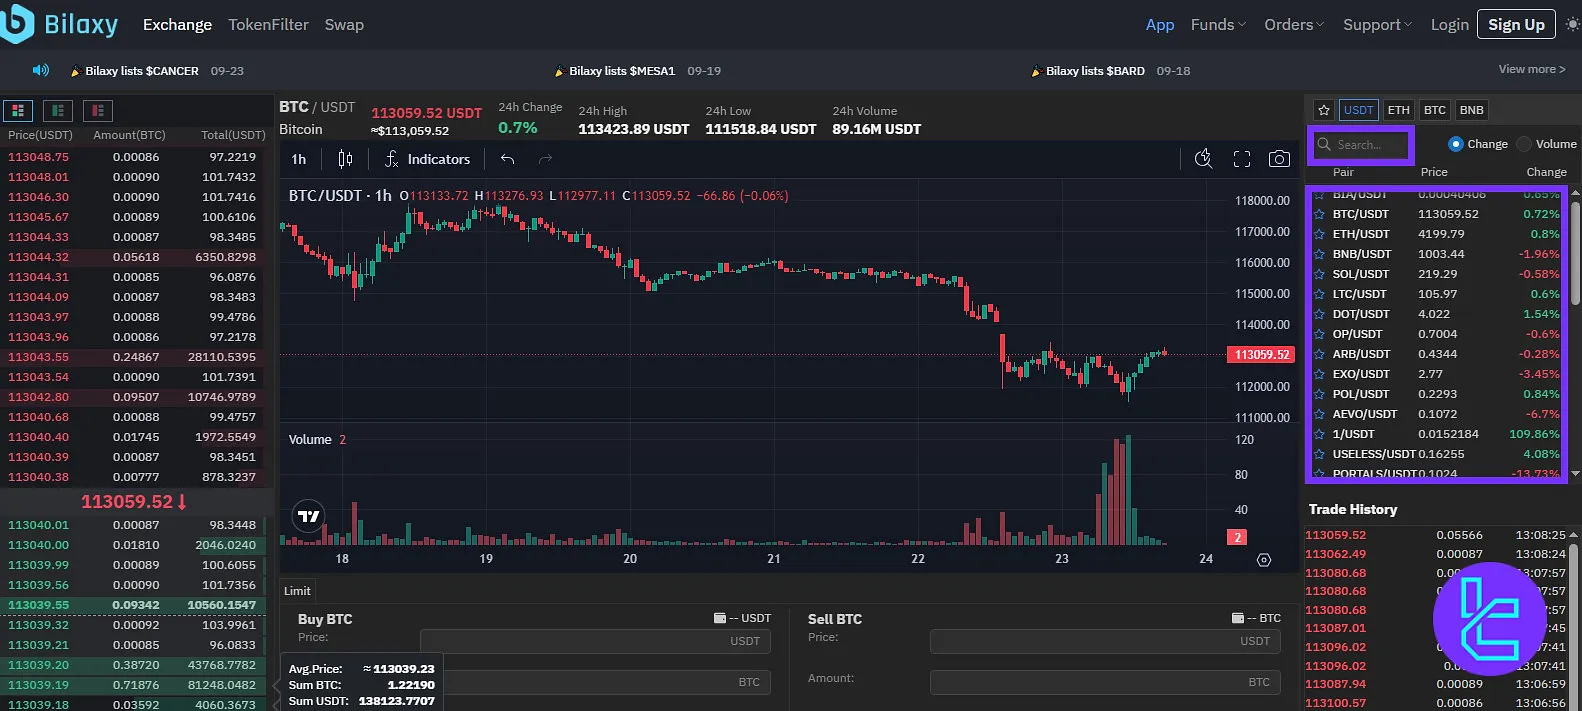The height and width of the screenshot is (711, 1582).
Task: Open the TokenFilter menu item
Action: tap(268, 25)
